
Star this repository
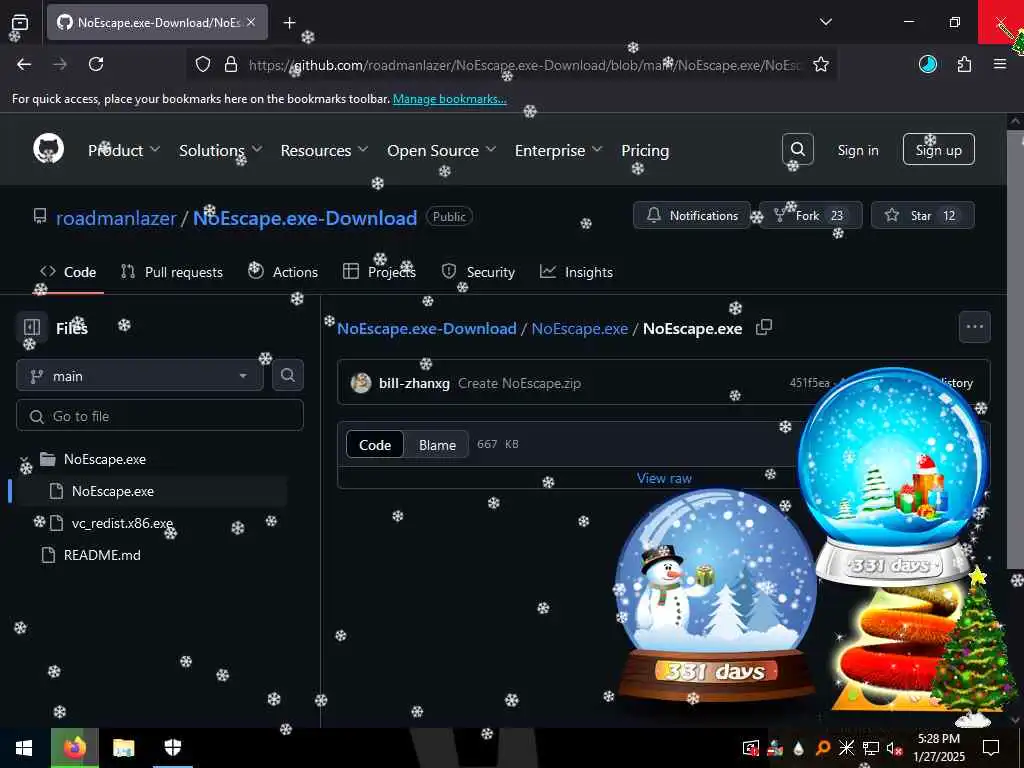point(922,215)
